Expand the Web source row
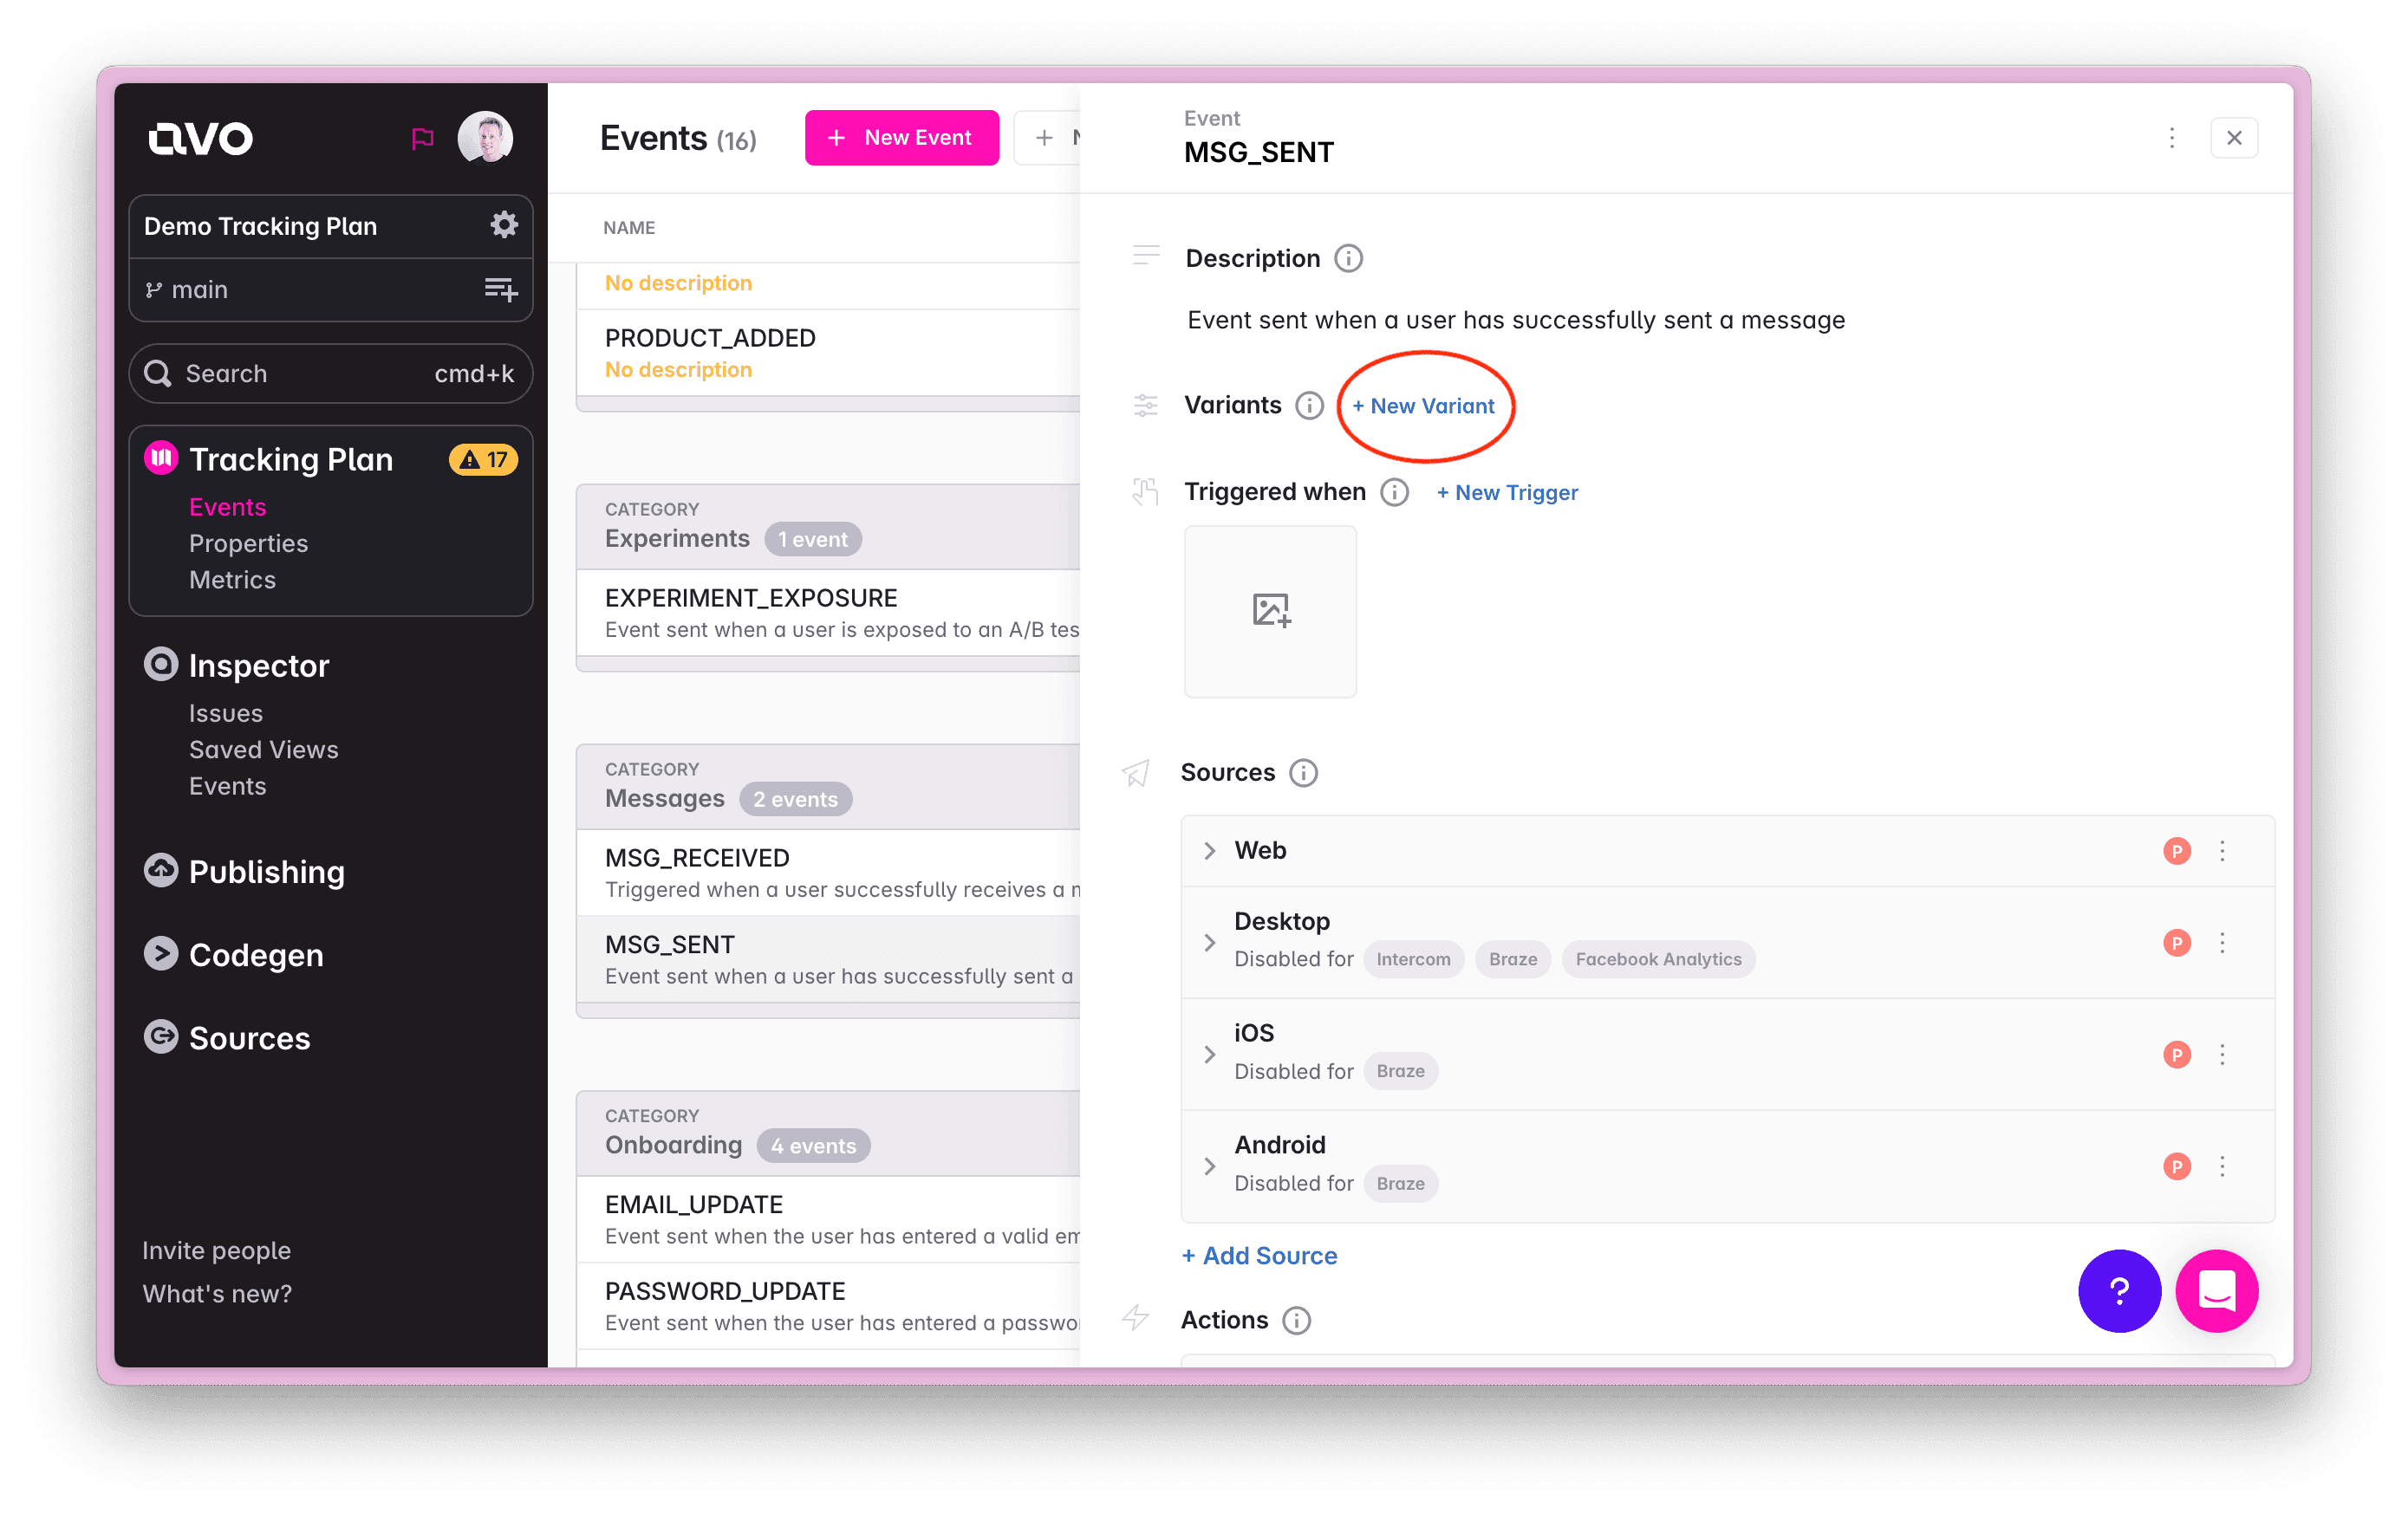The height and width of the screenshot is (1513, 2408). [1212, 851]
